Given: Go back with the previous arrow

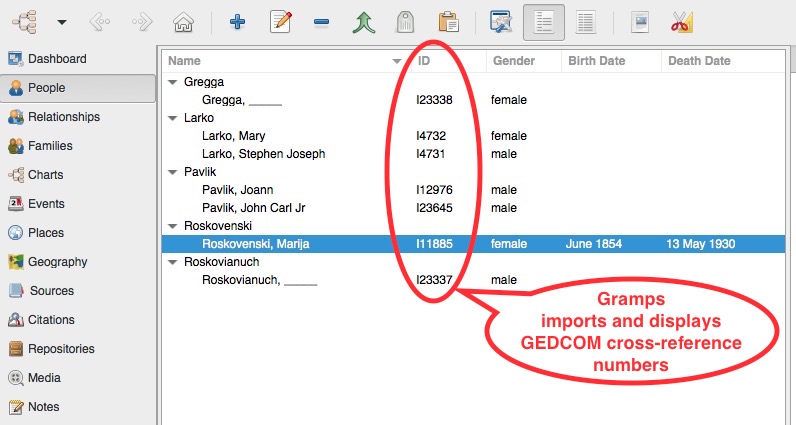Looking at the screenshot, I should coord(100,22).
